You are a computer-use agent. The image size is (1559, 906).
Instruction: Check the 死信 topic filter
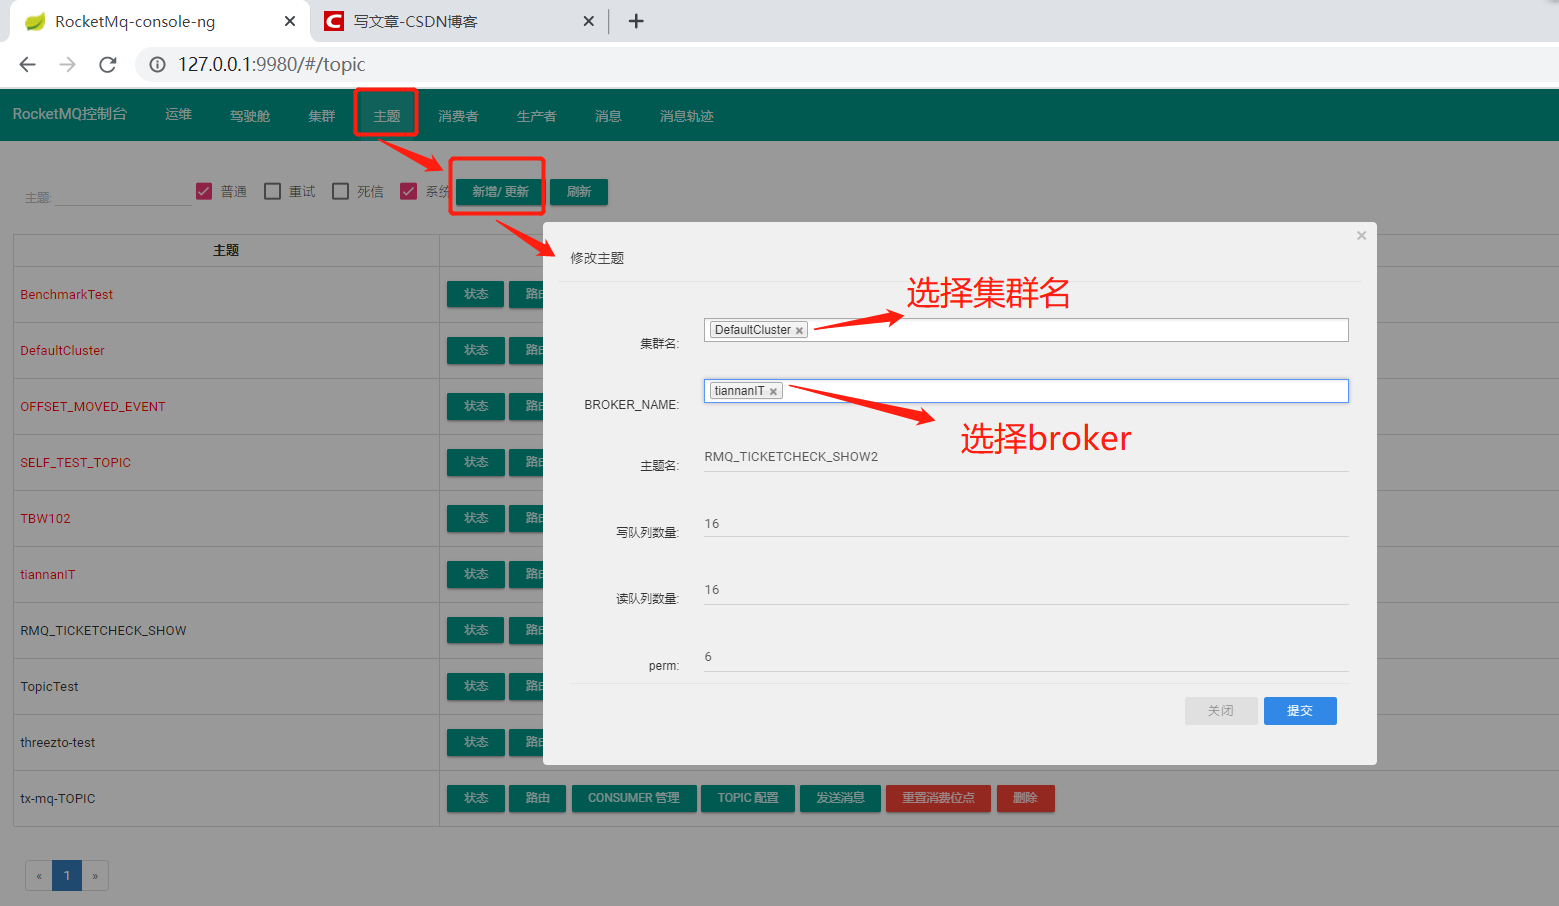point(340,190)
